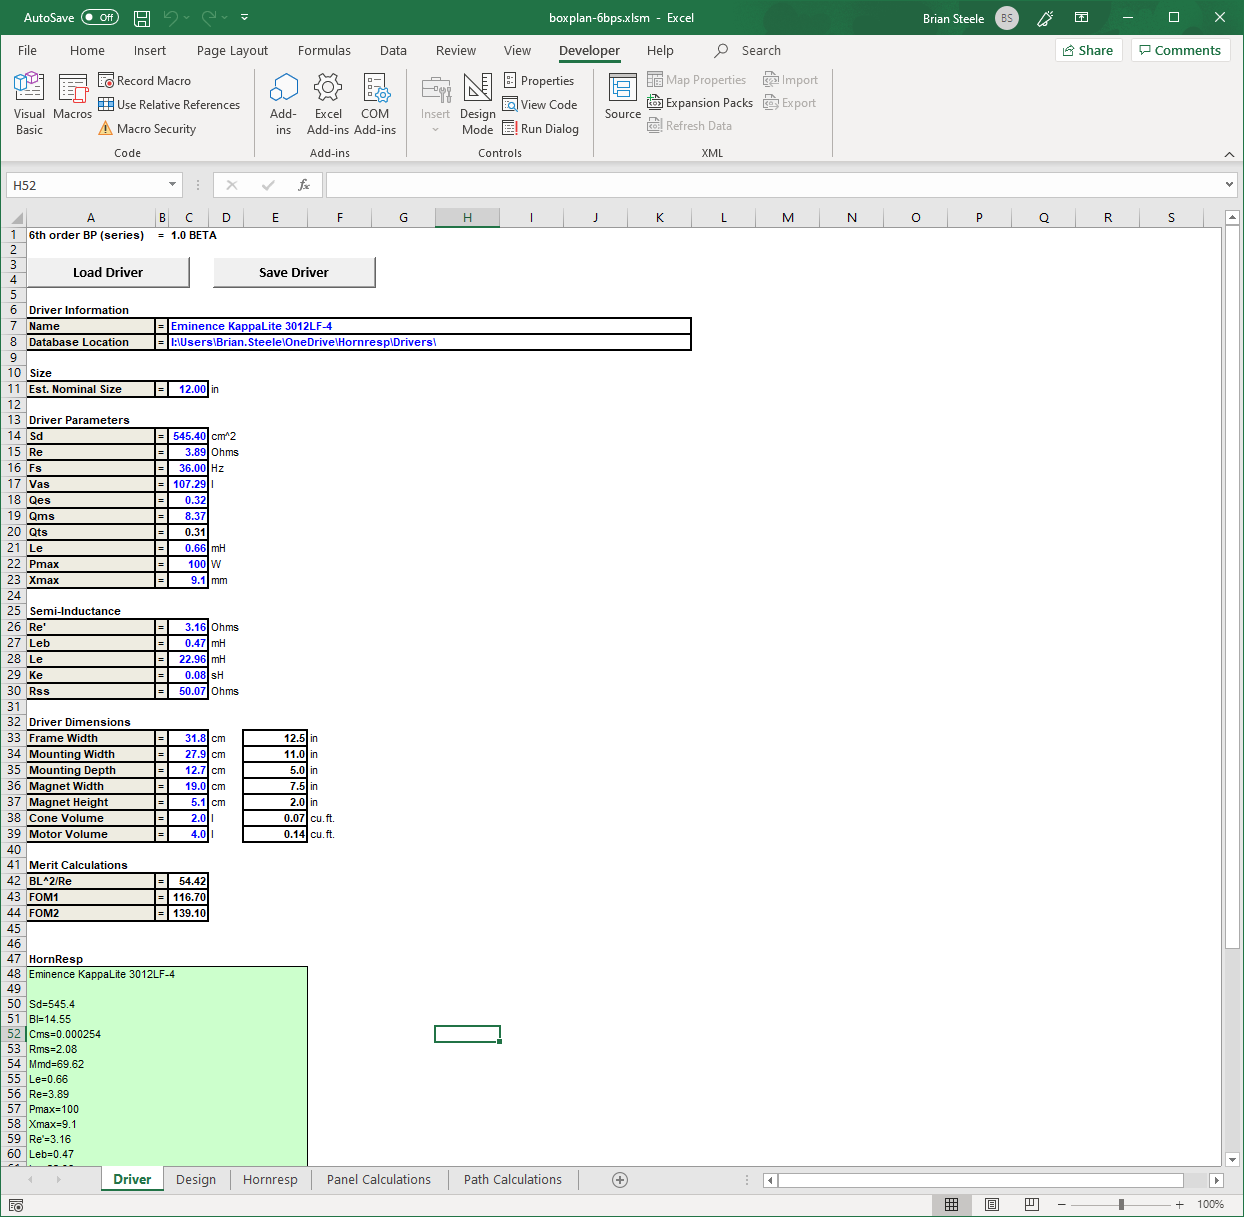Switch to the Home ribbon tab

(87, 50)
